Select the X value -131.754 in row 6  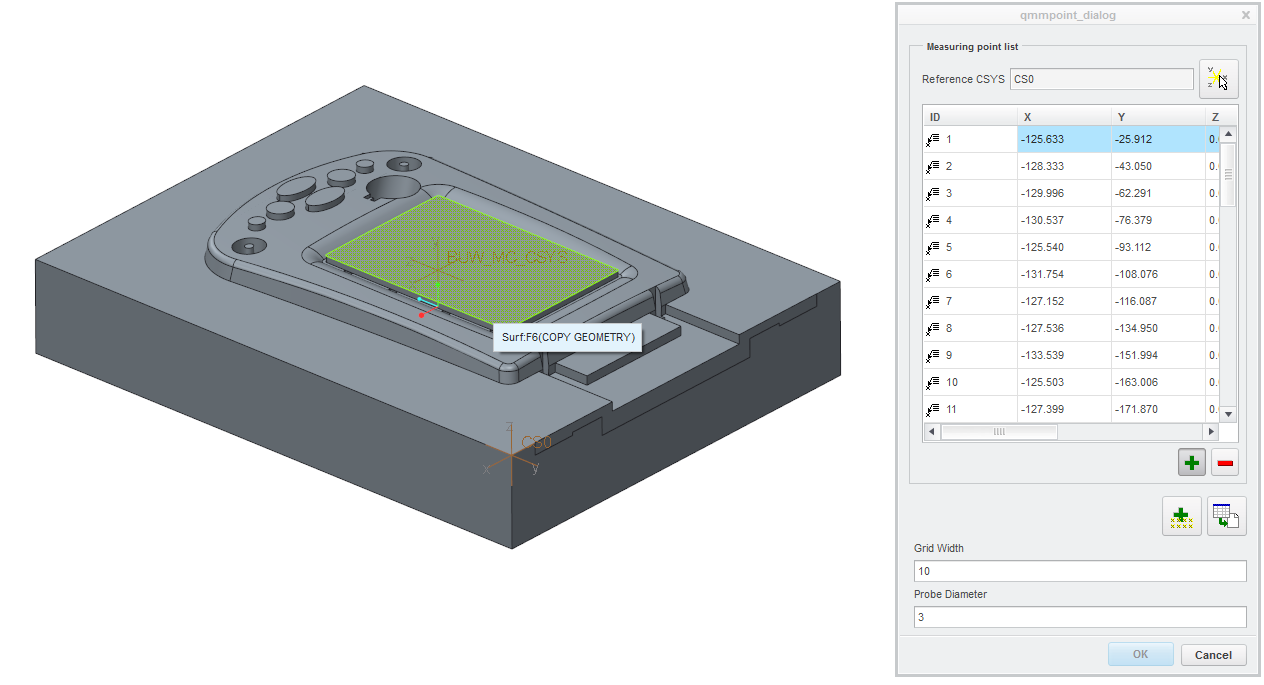1064,274
